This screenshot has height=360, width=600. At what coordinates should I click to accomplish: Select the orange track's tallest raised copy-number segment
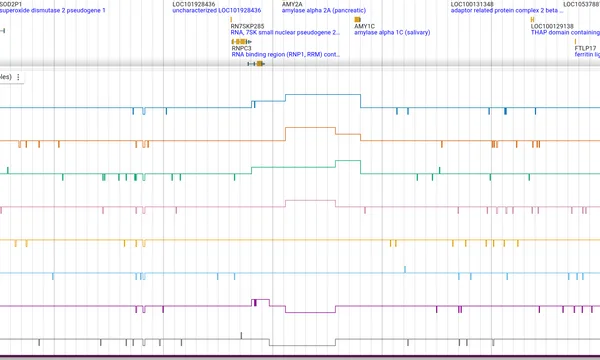pos(310,128)
